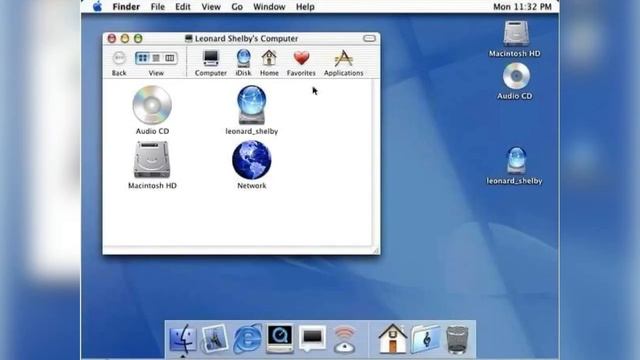The width and height of the screenshot is (640, 360).
Task: Open the Window menu
Action: pyautogui.click(x=269, y=7)
